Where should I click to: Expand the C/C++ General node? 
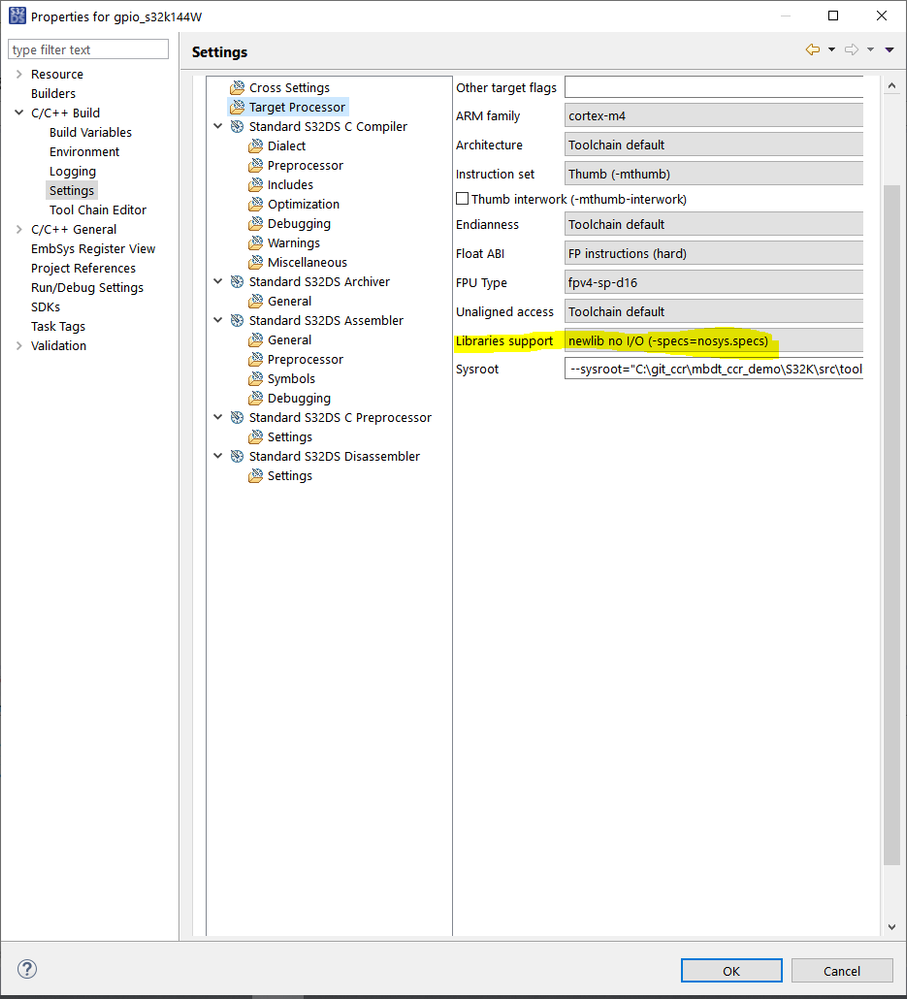(19, 229)
